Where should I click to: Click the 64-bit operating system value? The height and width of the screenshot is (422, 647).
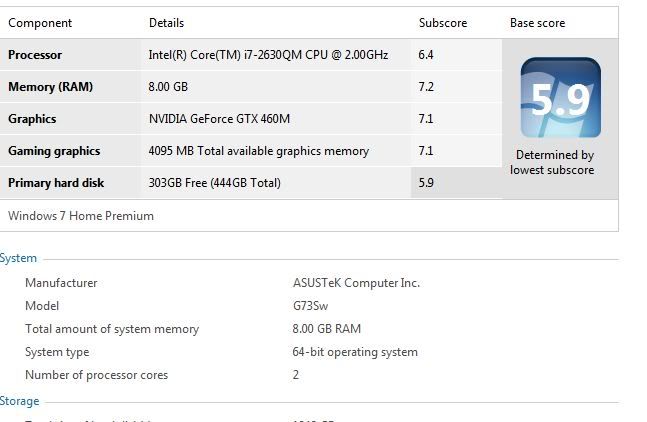[355, 352]
